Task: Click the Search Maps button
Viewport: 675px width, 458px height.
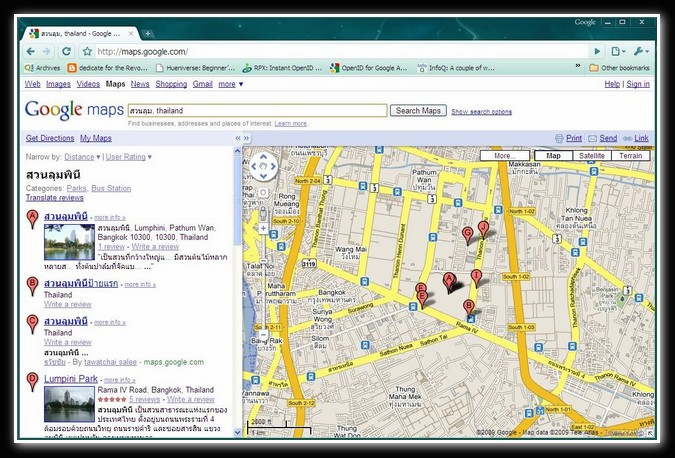Action: (418, 111)
